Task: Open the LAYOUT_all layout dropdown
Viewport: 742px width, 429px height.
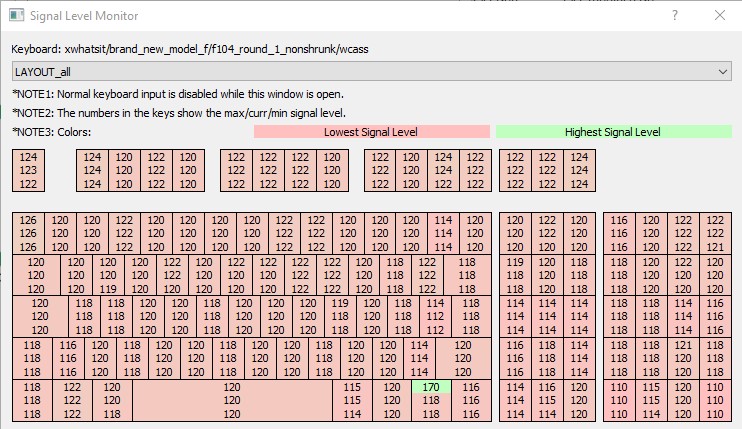Action: (371, 72)
